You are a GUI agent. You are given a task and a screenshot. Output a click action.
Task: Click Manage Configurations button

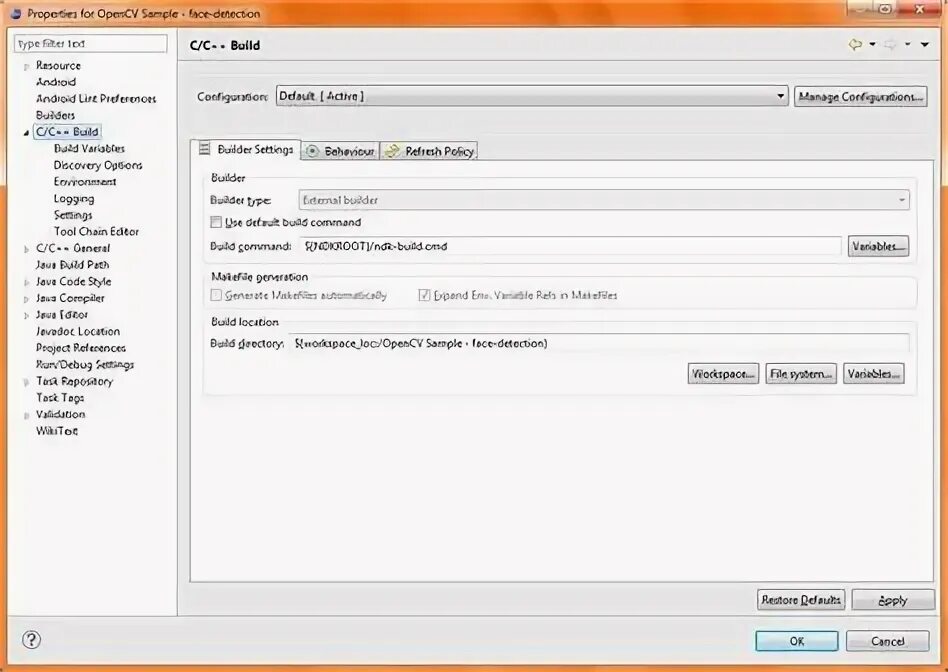point(860,97)
